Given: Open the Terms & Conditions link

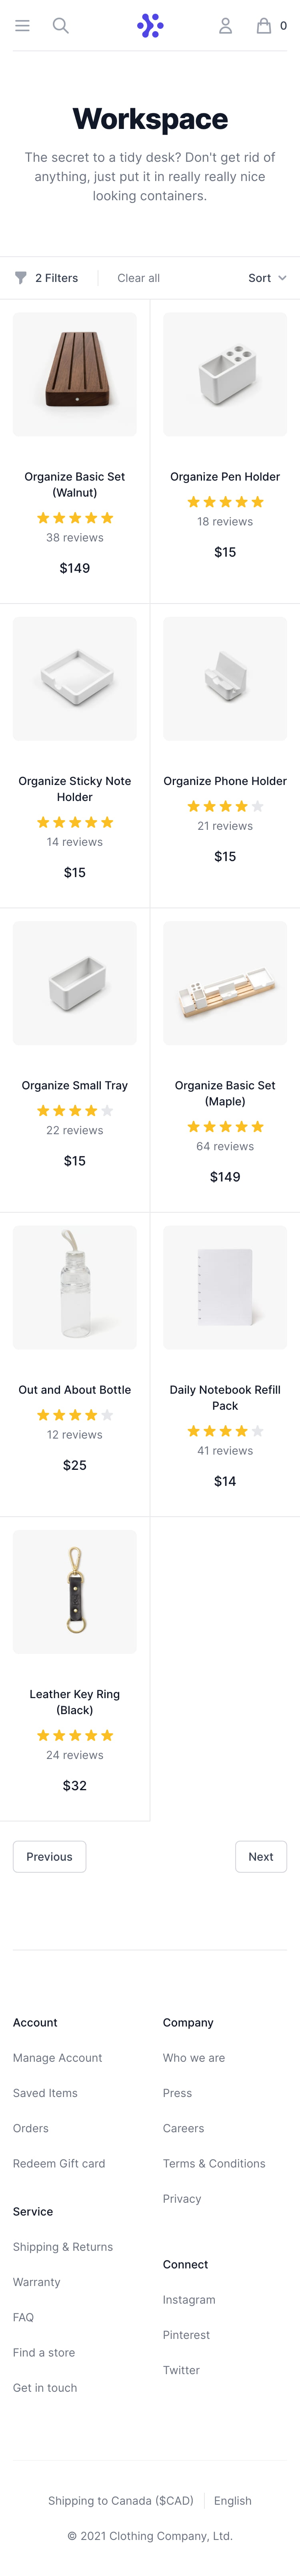Looking at the screenshot, I should pos(214,2163).
